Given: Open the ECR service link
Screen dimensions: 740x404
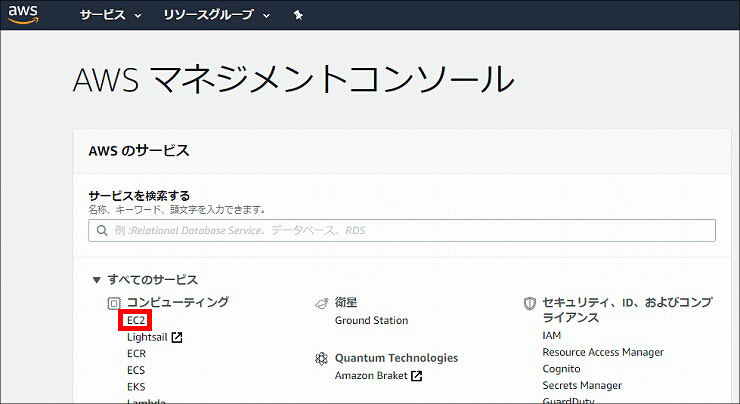Looking at the screenshot, I should click(136, 354).
